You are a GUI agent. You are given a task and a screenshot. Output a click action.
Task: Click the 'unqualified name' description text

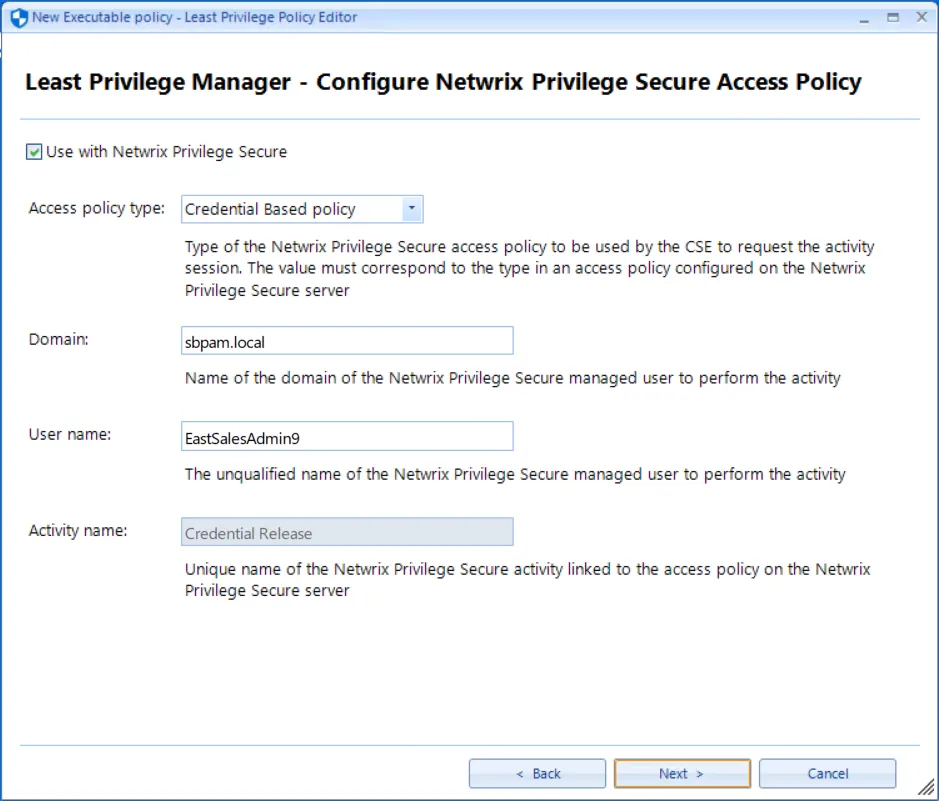tap(515, 475)
